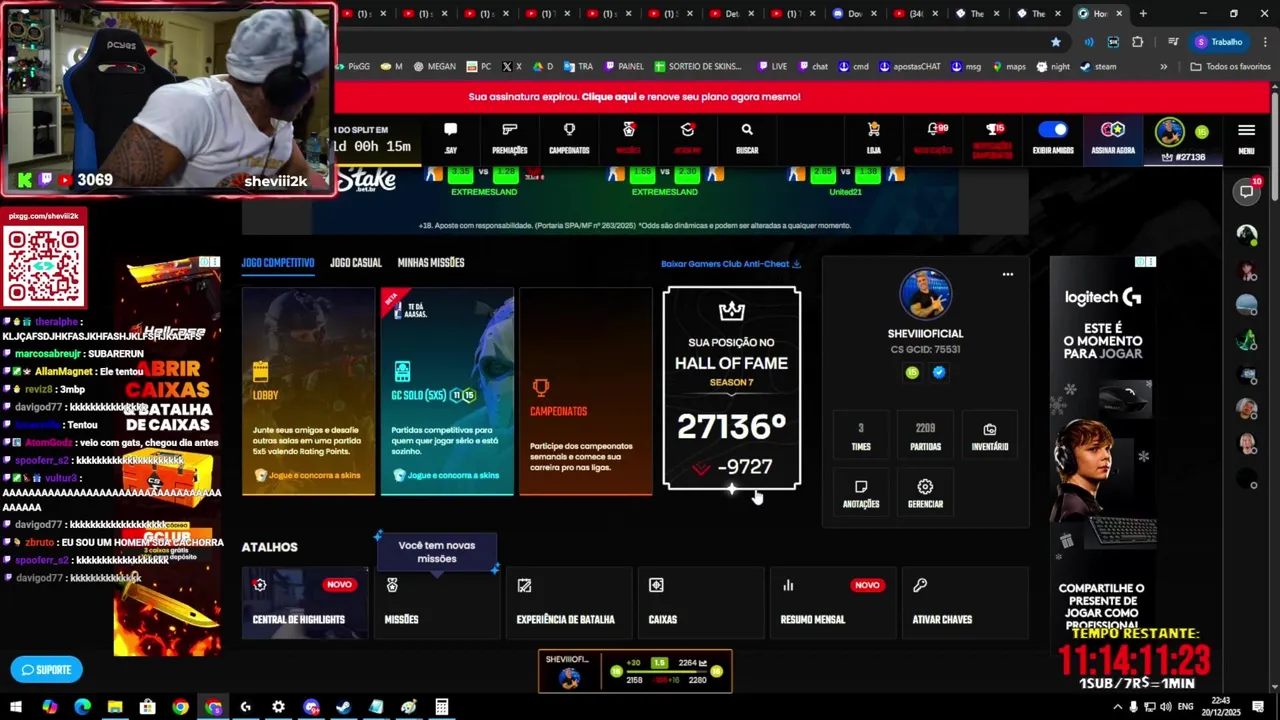Image resolution: width=1280 pixels, height=720 pixels.
Task: Open Inventário on profile card
Action: (x=989, y=437)
